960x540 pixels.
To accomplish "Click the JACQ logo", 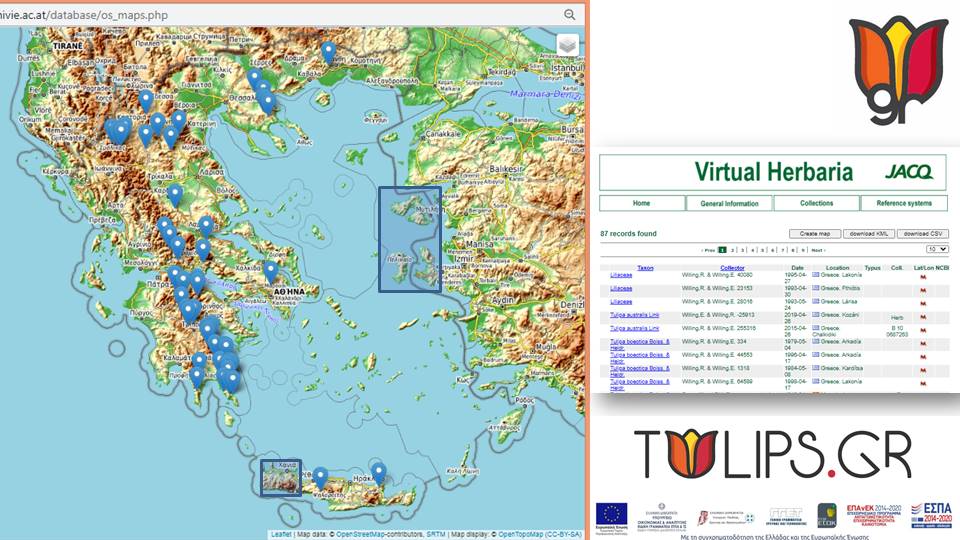I will [x=909, y=172].
